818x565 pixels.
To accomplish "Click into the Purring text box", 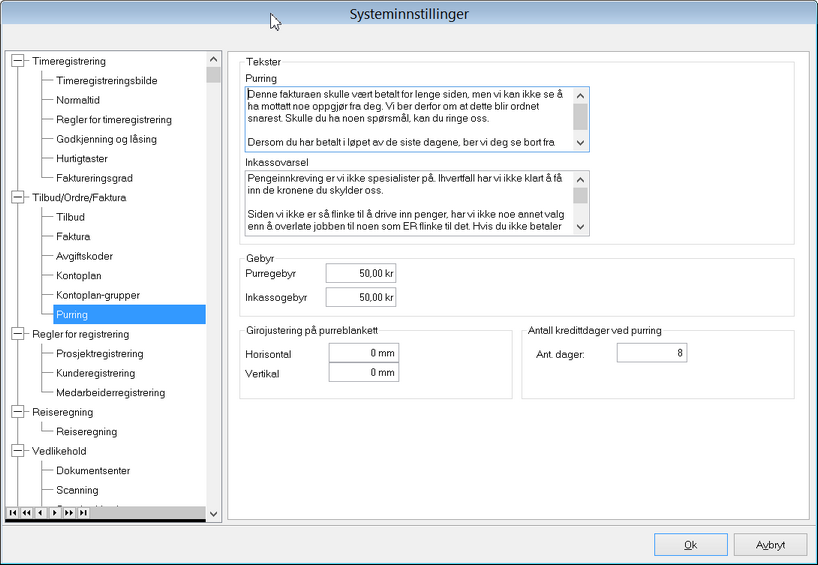I will click(408, 119).
